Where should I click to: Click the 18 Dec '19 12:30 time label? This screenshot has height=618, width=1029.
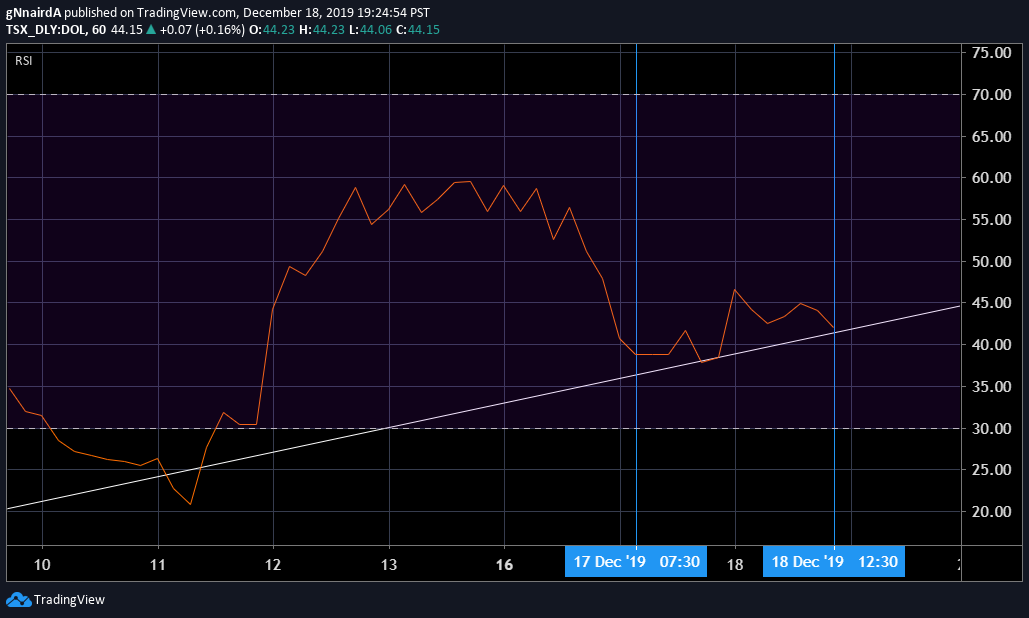coord(834,562)
